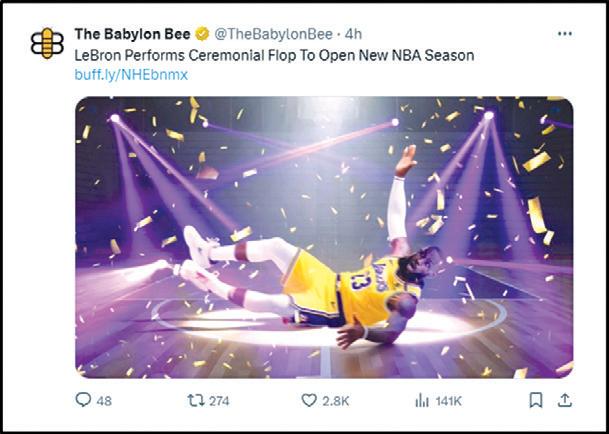The image size is (609, 434).
Task: Click the 2.8K likes count
Action: click(334, 401)
